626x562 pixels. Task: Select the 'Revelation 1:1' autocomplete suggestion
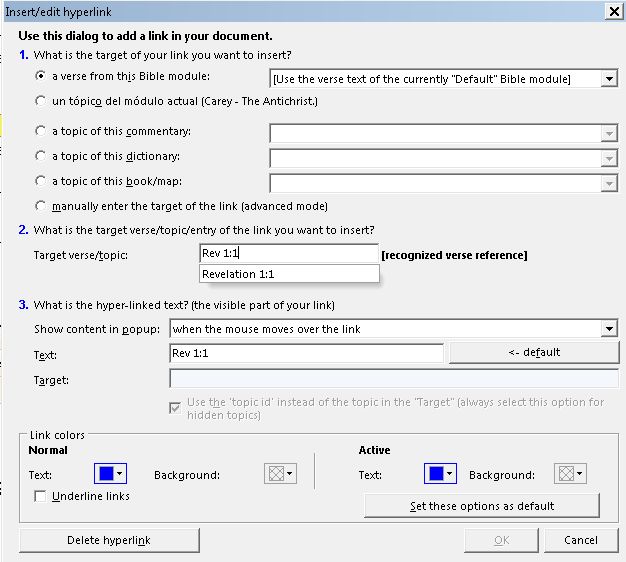click(x=289, y=274)
